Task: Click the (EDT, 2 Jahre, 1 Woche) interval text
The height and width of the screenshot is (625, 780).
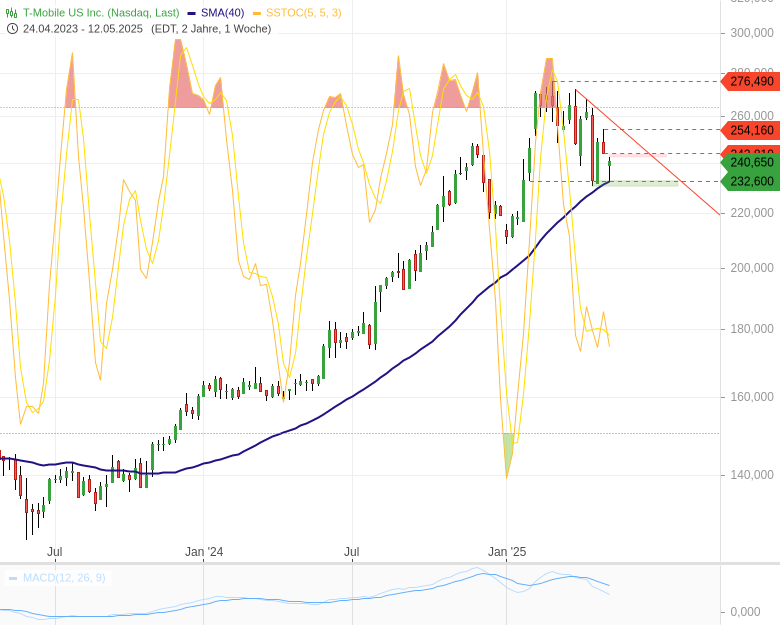Action: coord(211,29)
